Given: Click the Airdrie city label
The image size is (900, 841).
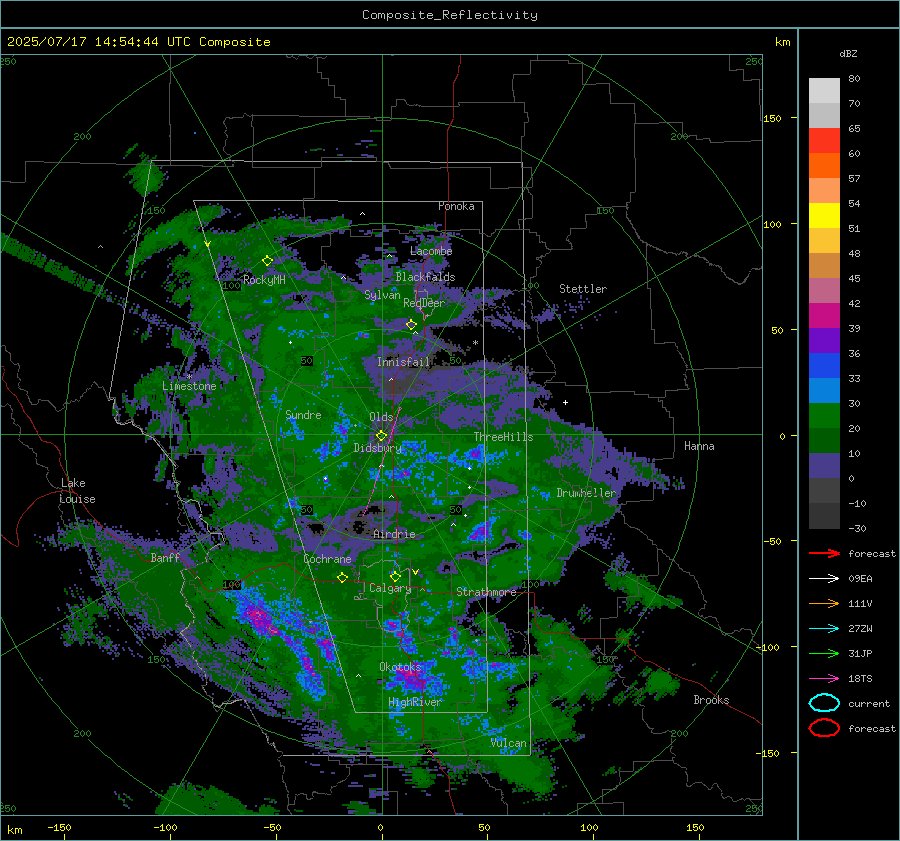Looking at the screenshot, I should (x=394, y=534).
